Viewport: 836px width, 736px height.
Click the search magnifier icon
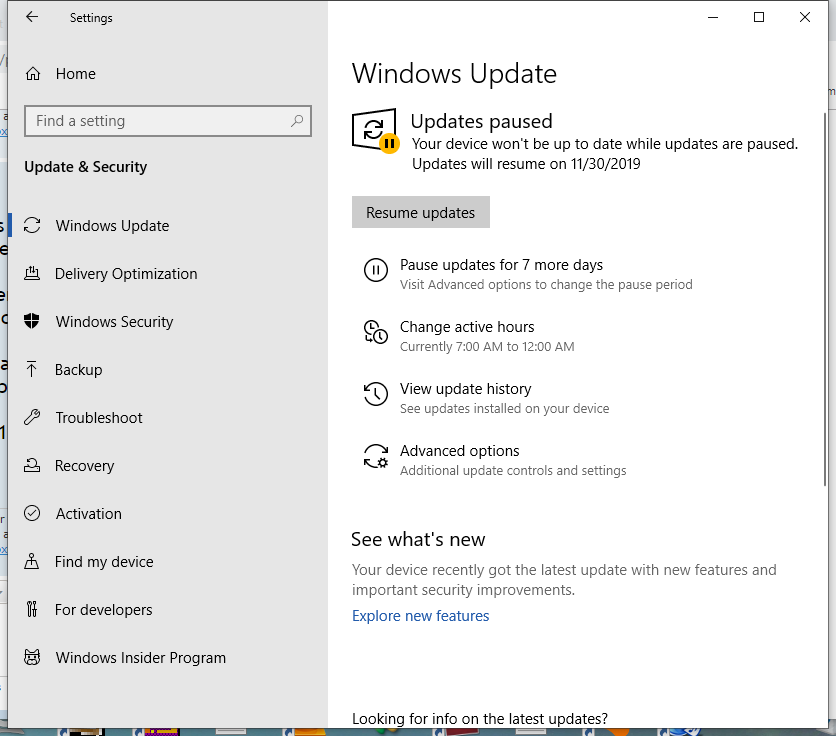click(x=297, y=121)
